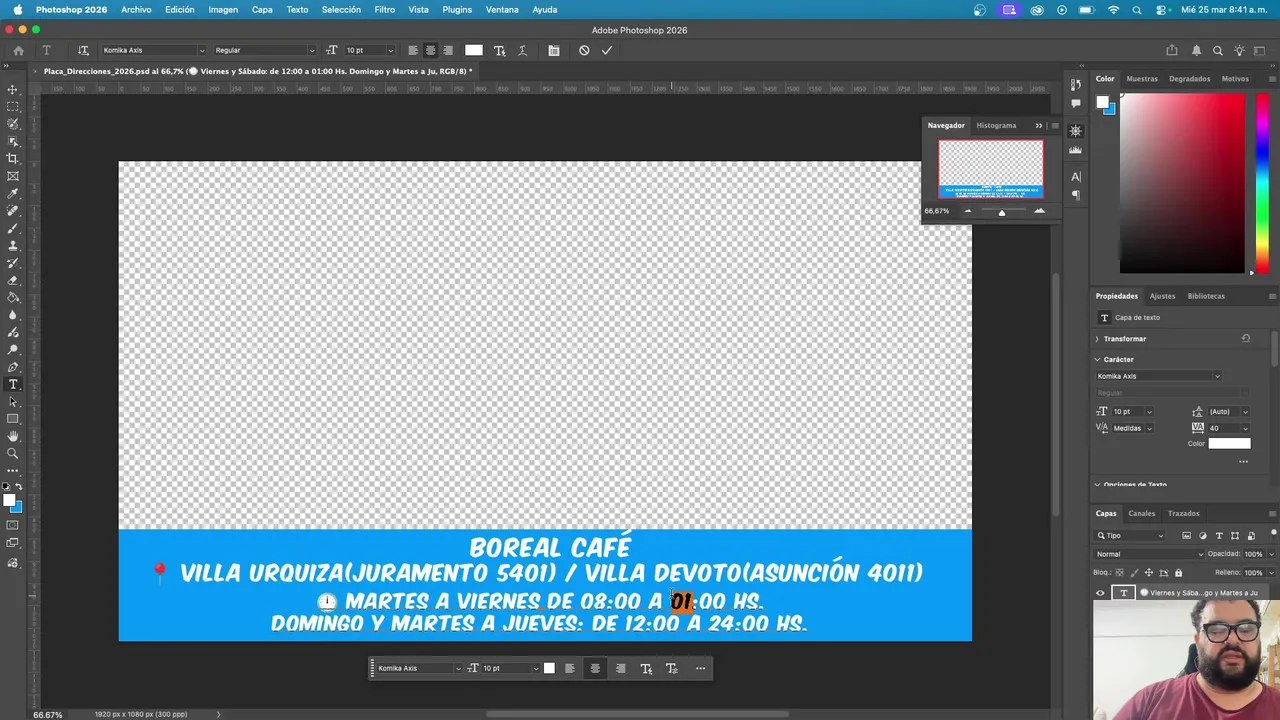Filter layers by text type

(x=1219, y=536)
